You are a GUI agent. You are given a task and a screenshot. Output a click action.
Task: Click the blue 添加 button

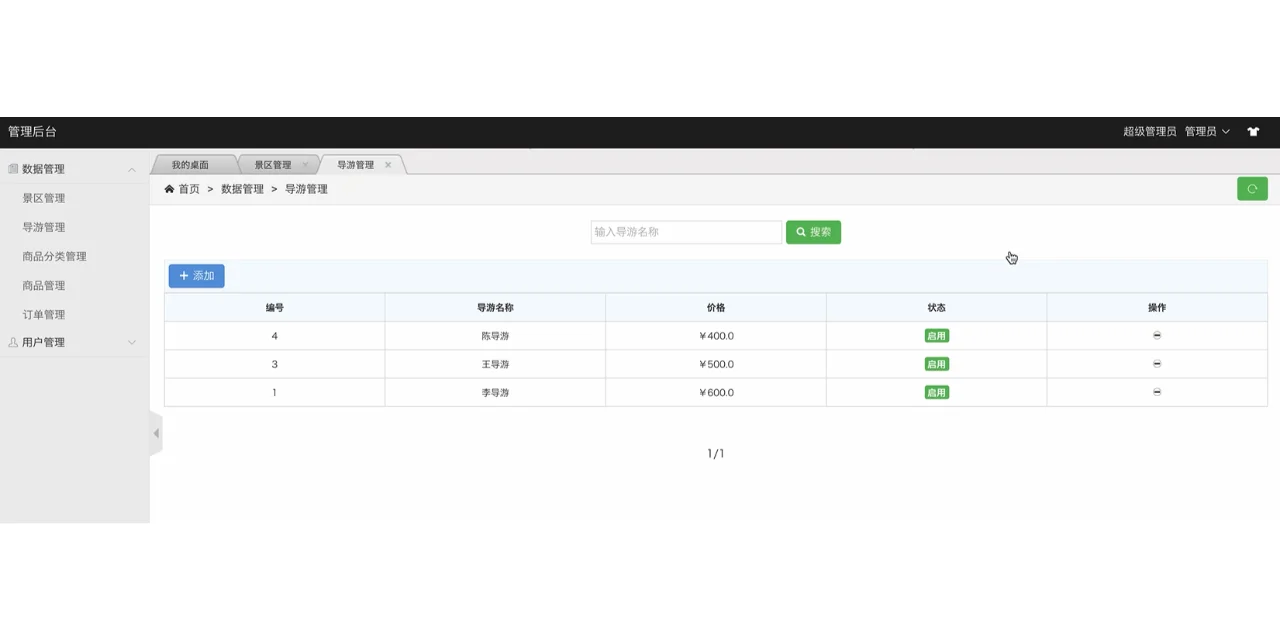(x=197, y=276)
